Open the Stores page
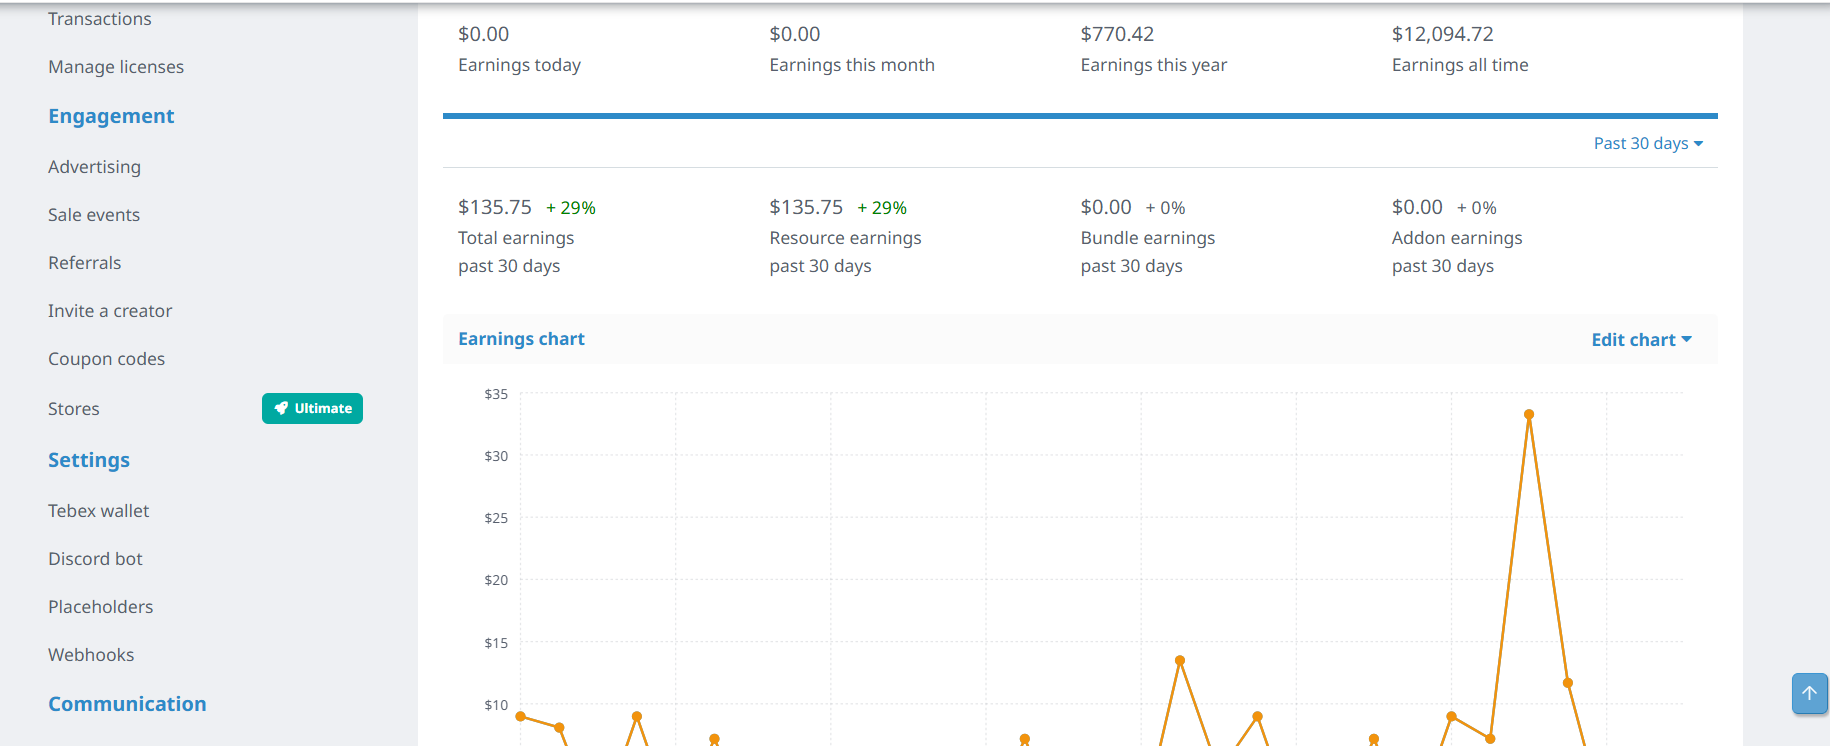Image resolution: width=1830 pixels, height=746 pixels. tap(74, 409)
